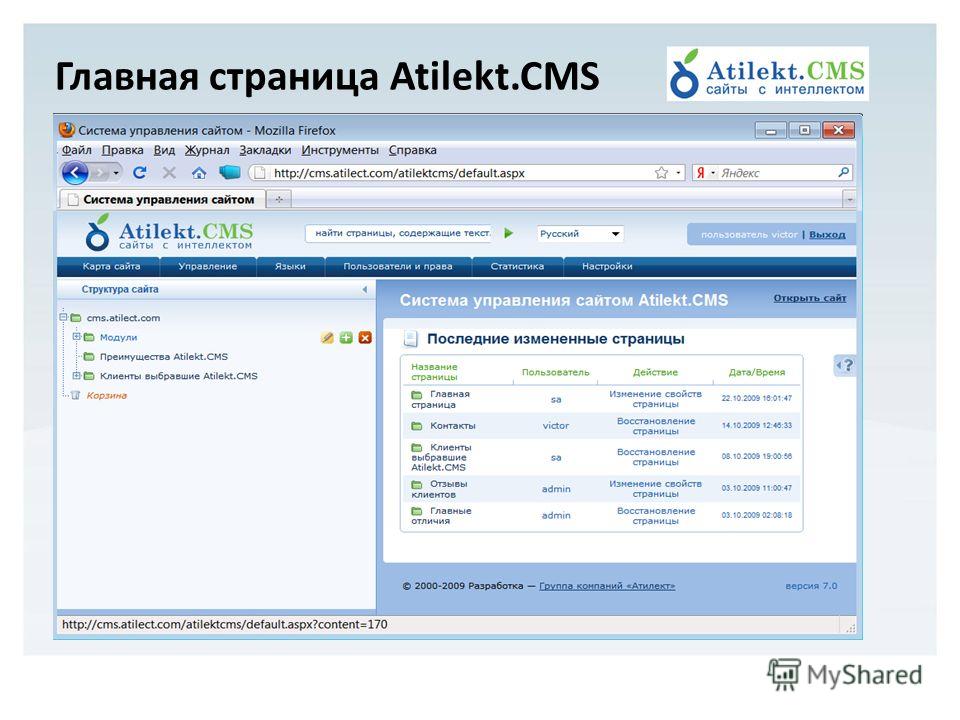Go to Карта сайта section
The height and width of the screenshot is (720, 960).
pos(111,266)
